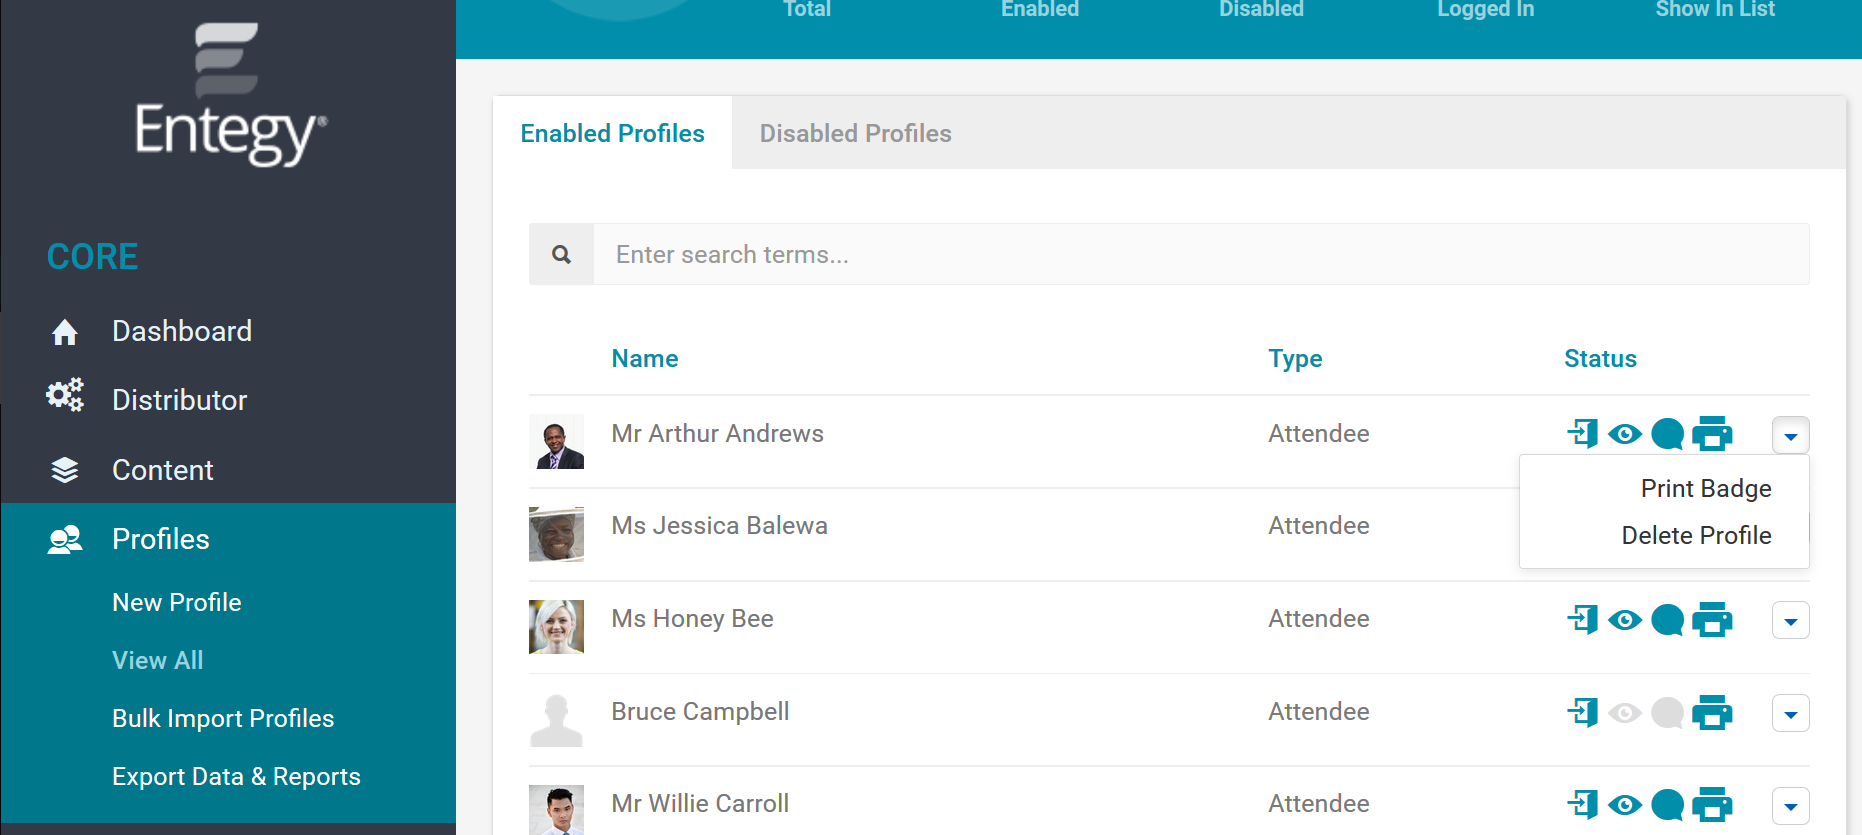Collapse dropdown arrow for Arthur Andrews row

coord(1791,435)
